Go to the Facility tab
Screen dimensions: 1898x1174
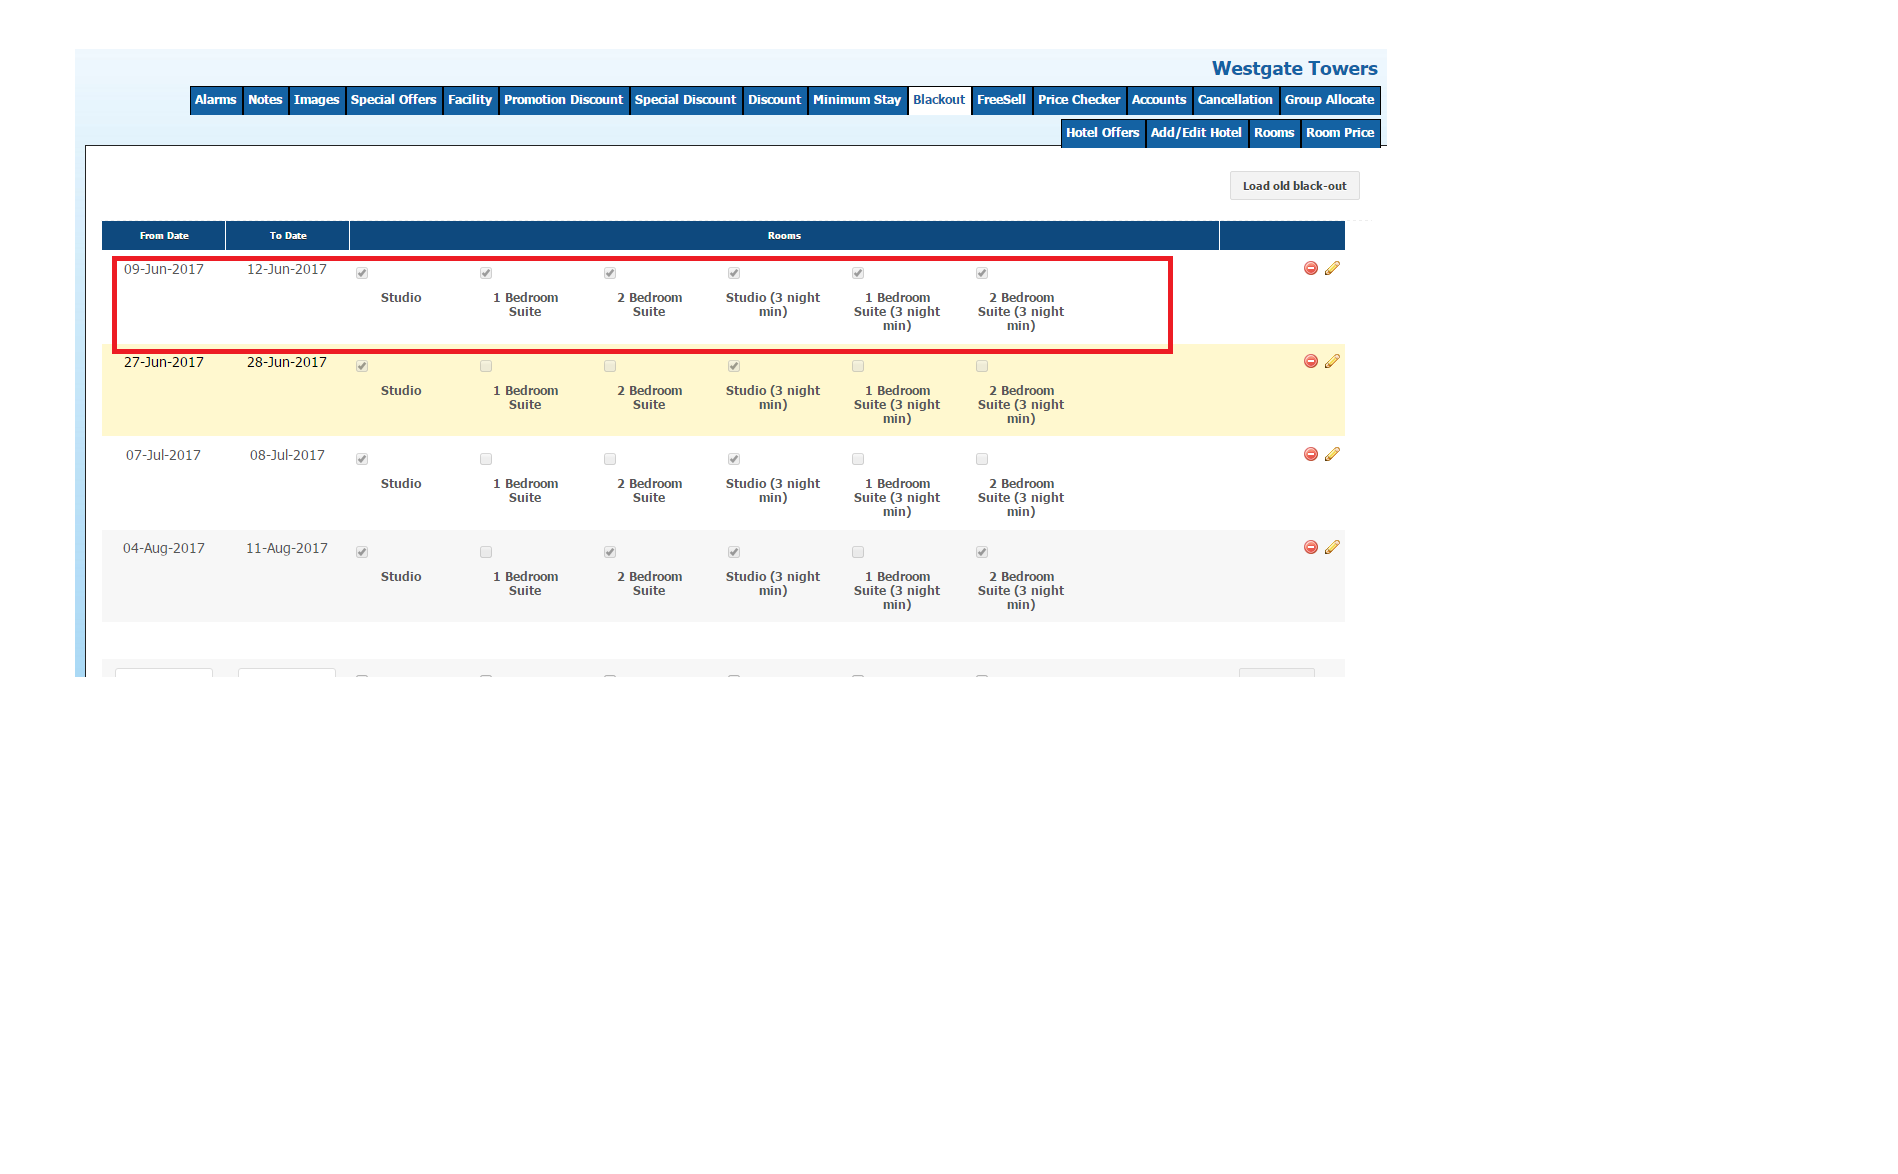click(x=470, y=100)
